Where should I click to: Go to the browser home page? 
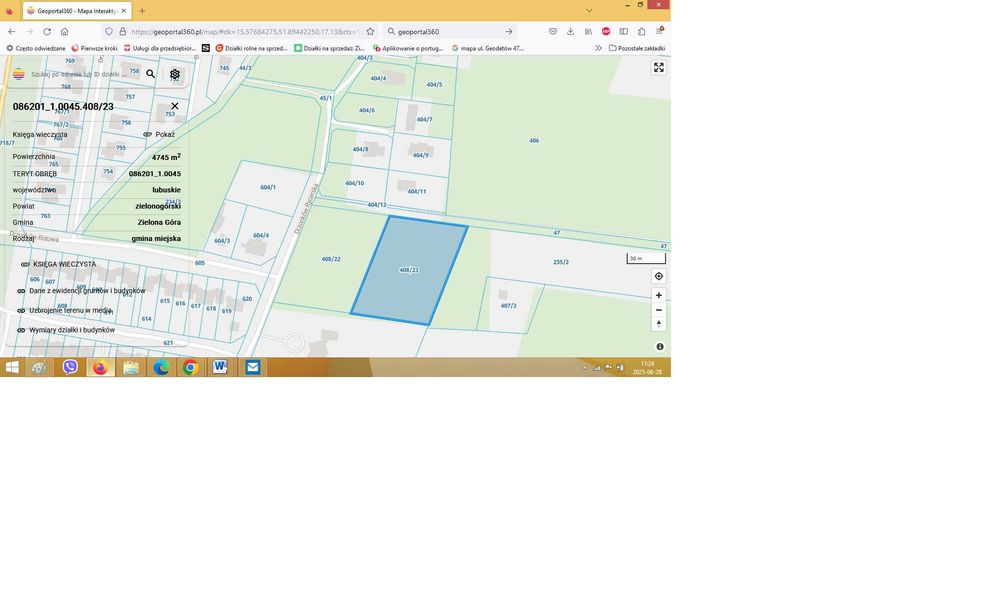click(x=64, y=31)
